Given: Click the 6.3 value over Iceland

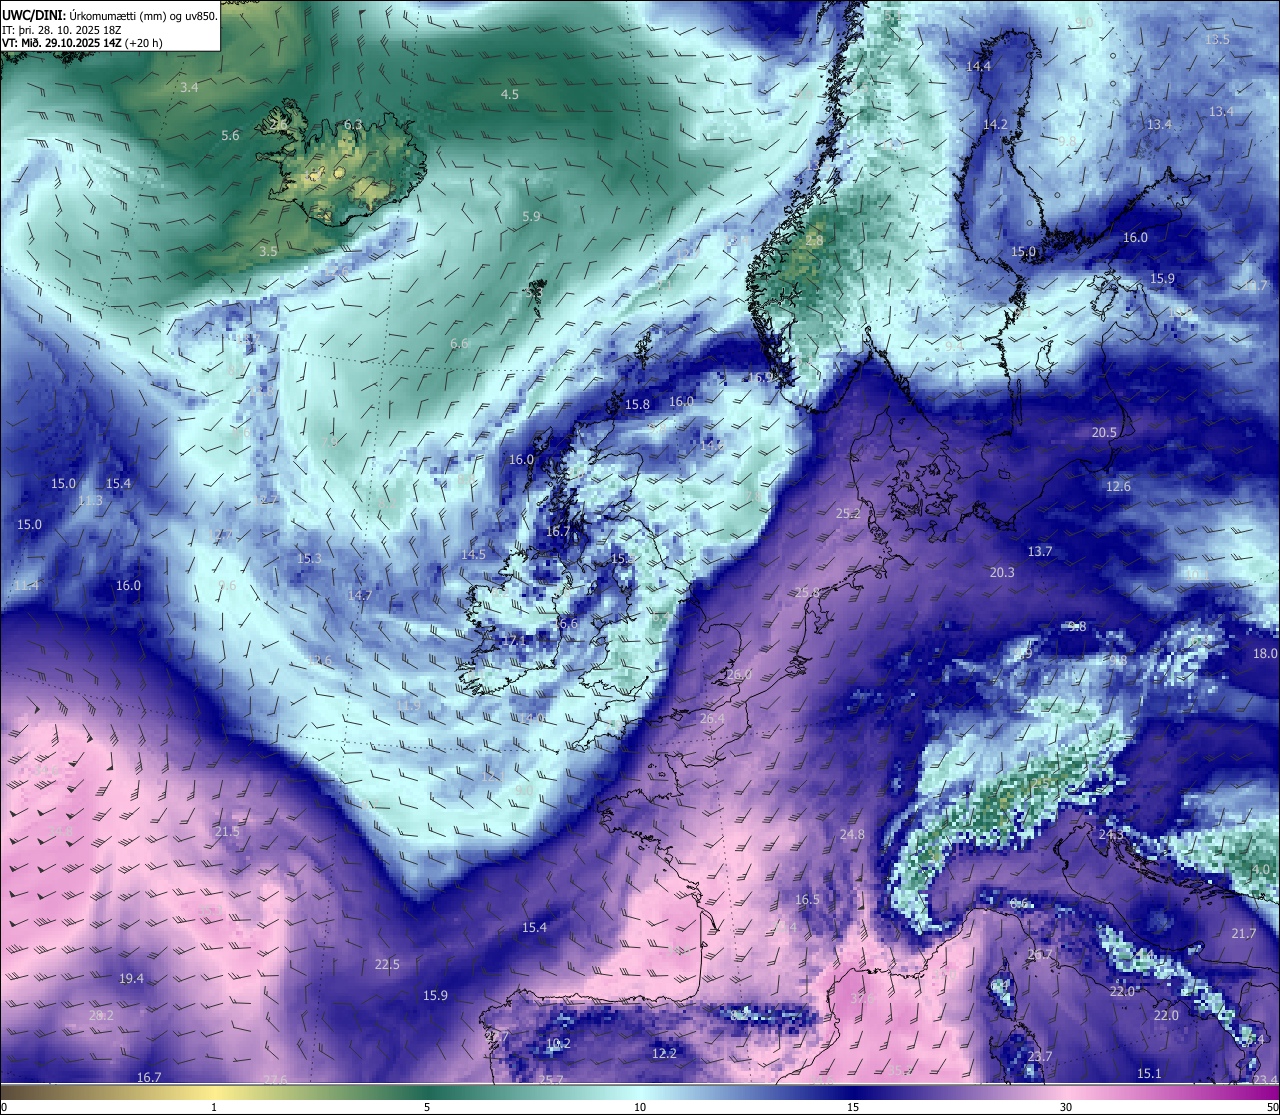Looking at the screenshot, I should 353,125.
